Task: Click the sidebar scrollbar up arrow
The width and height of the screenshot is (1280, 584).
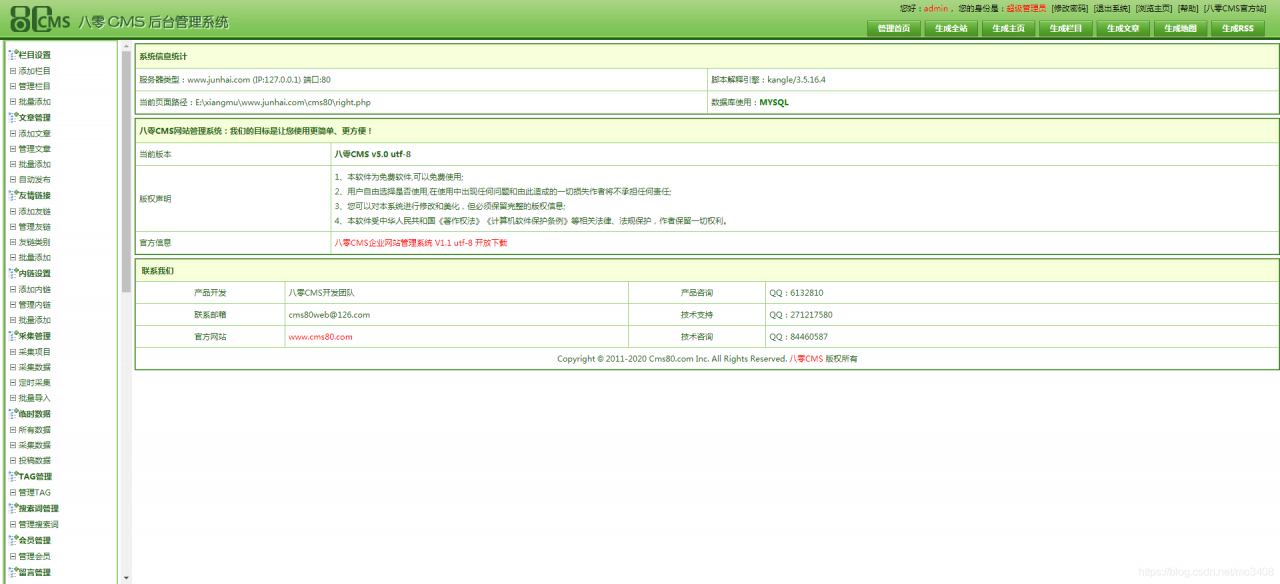Action: coord(126,45)
